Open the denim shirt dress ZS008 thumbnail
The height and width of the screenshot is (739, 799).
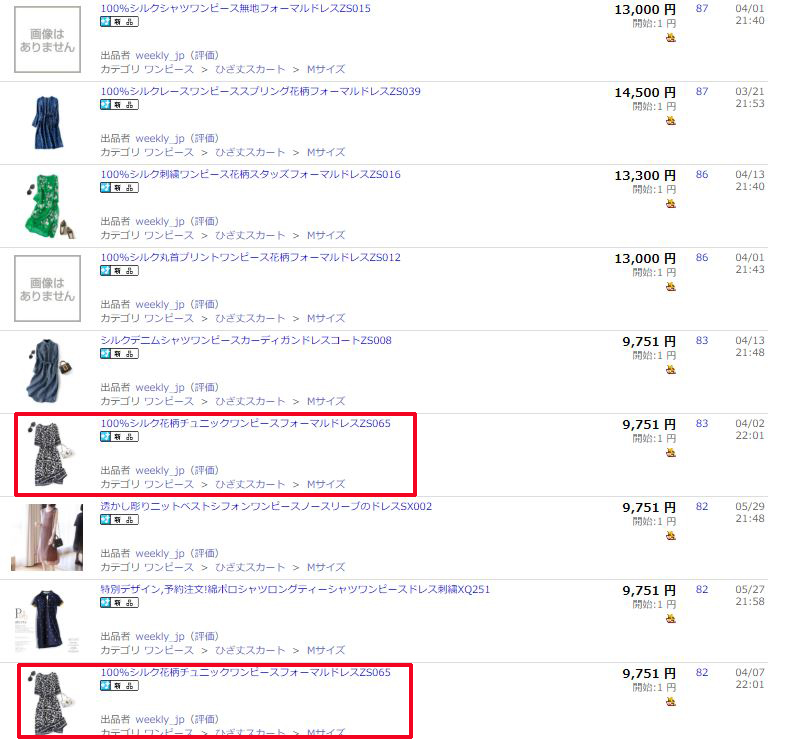pyautogui.click(x=48, y=371)
